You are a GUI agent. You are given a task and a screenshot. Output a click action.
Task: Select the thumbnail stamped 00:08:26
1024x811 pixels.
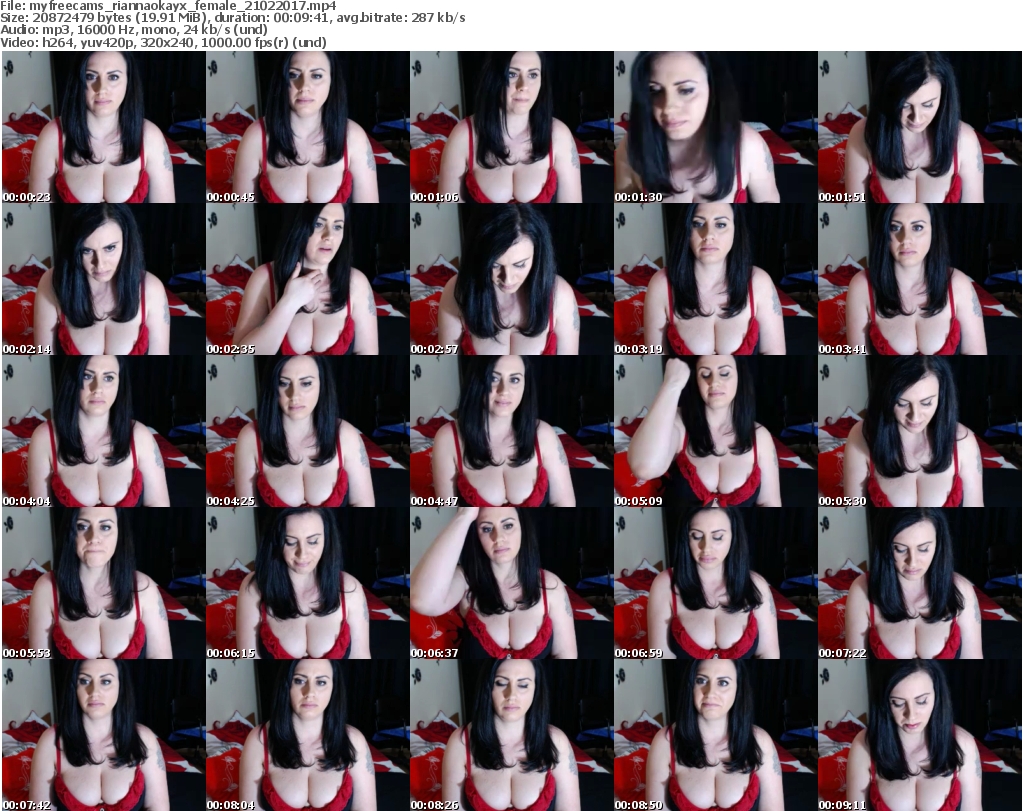pyautogui.click(x=511, y=735)
